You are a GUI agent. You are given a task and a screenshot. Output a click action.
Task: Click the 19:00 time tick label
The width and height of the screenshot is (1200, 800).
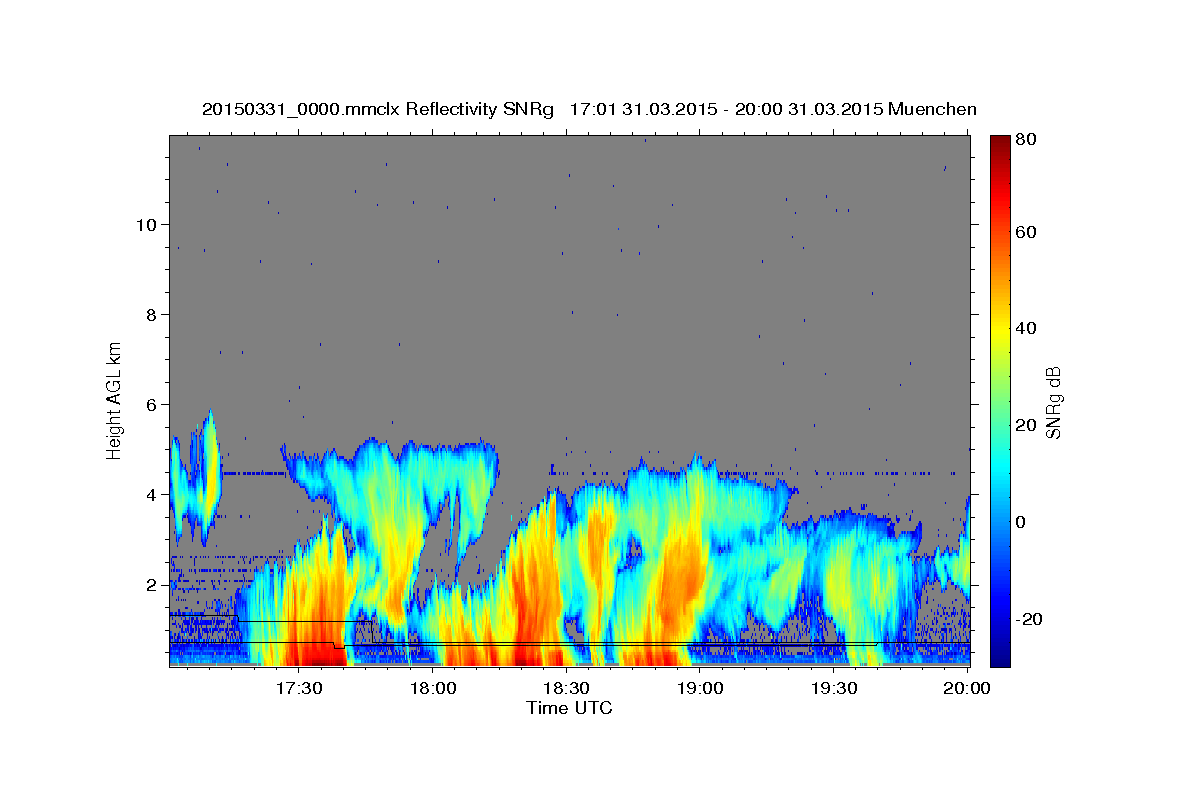[700, 689]
